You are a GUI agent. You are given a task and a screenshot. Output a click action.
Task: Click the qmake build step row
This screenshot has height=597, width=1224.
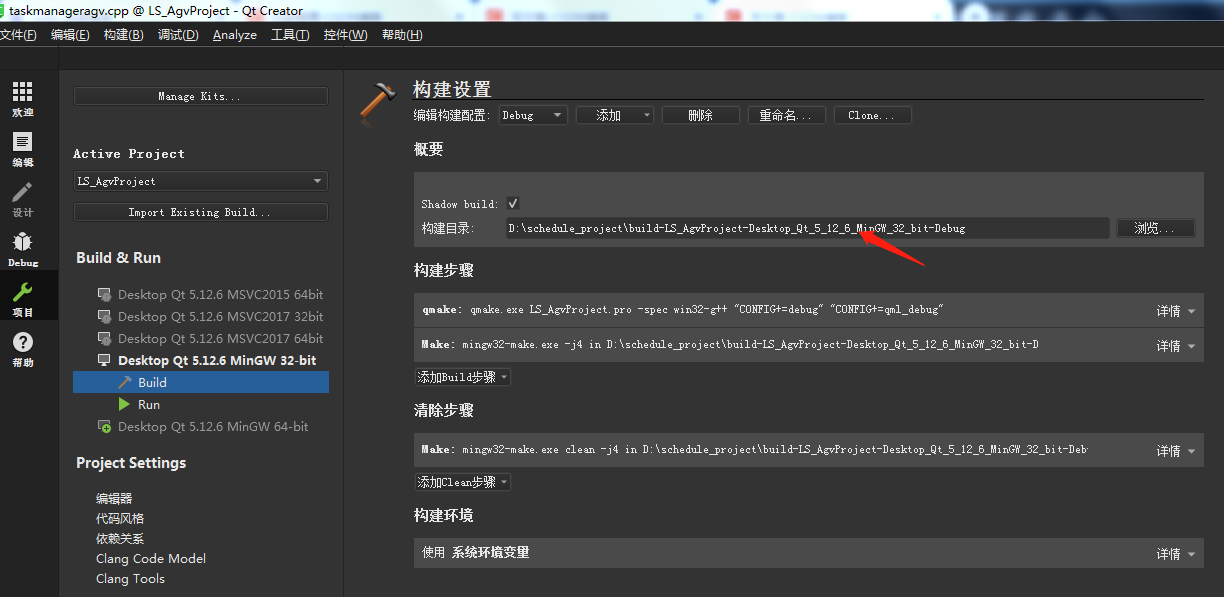pyautogui.click(x=809, y=310)
